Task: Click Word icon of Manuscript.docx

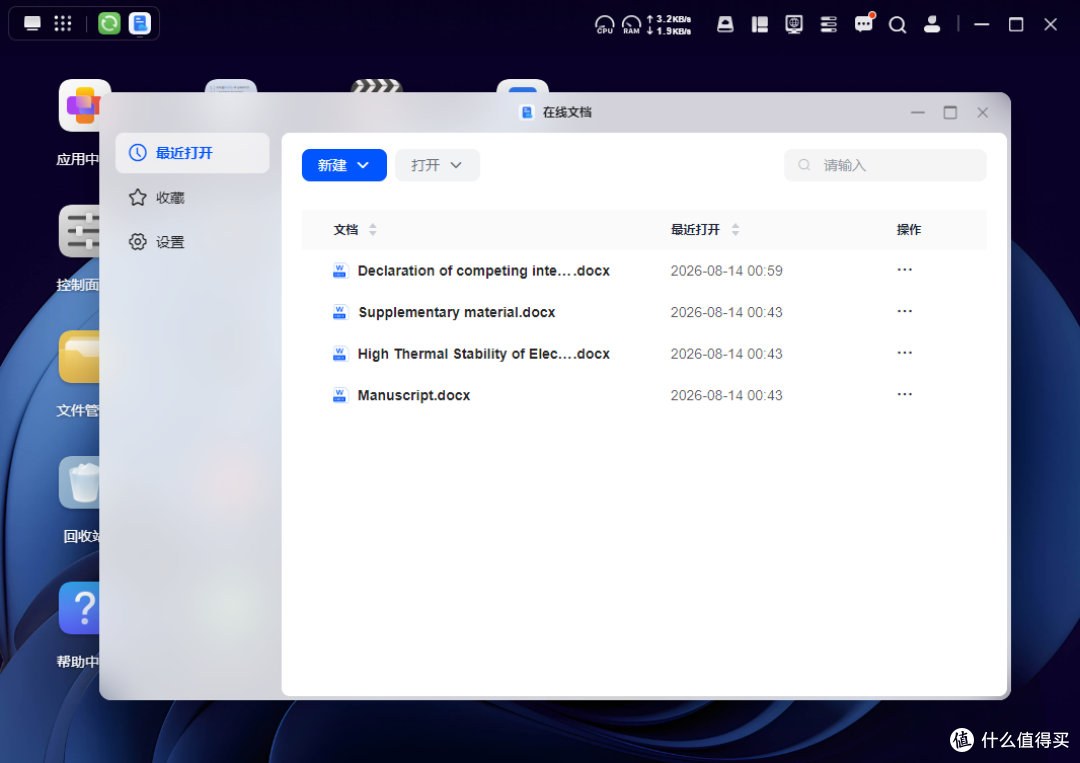Action: [x=340, y=395]
